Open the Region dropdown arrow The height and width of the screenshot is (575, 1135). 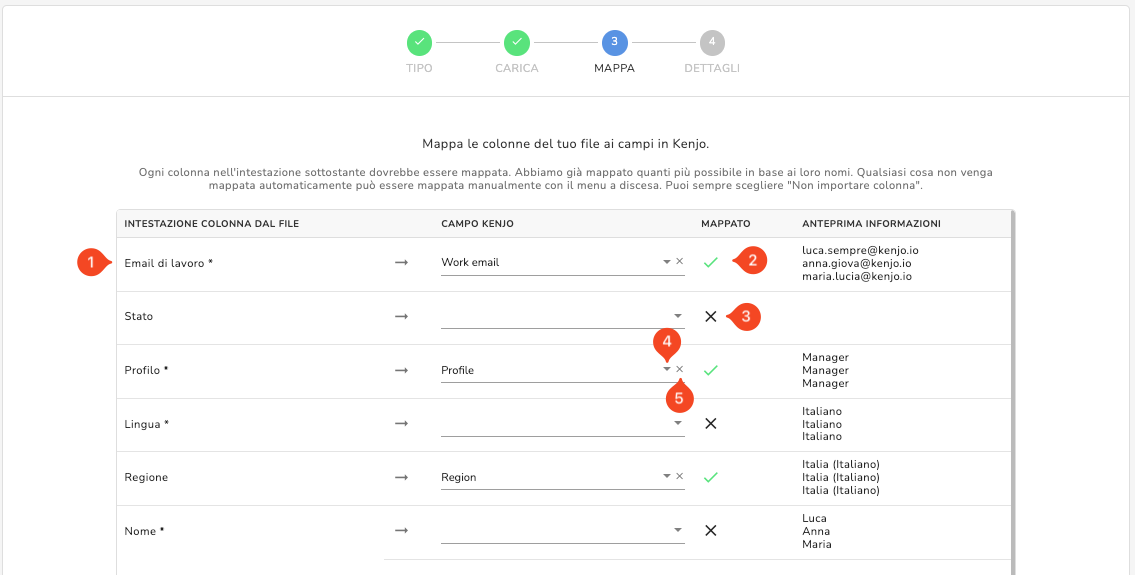[x=667, y=477]
